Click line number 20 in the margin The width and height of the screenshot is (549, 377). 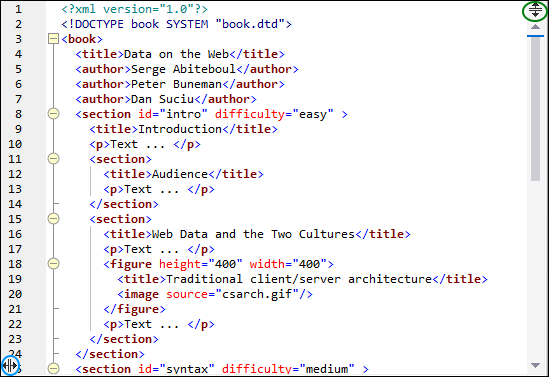tap(15, 294)
